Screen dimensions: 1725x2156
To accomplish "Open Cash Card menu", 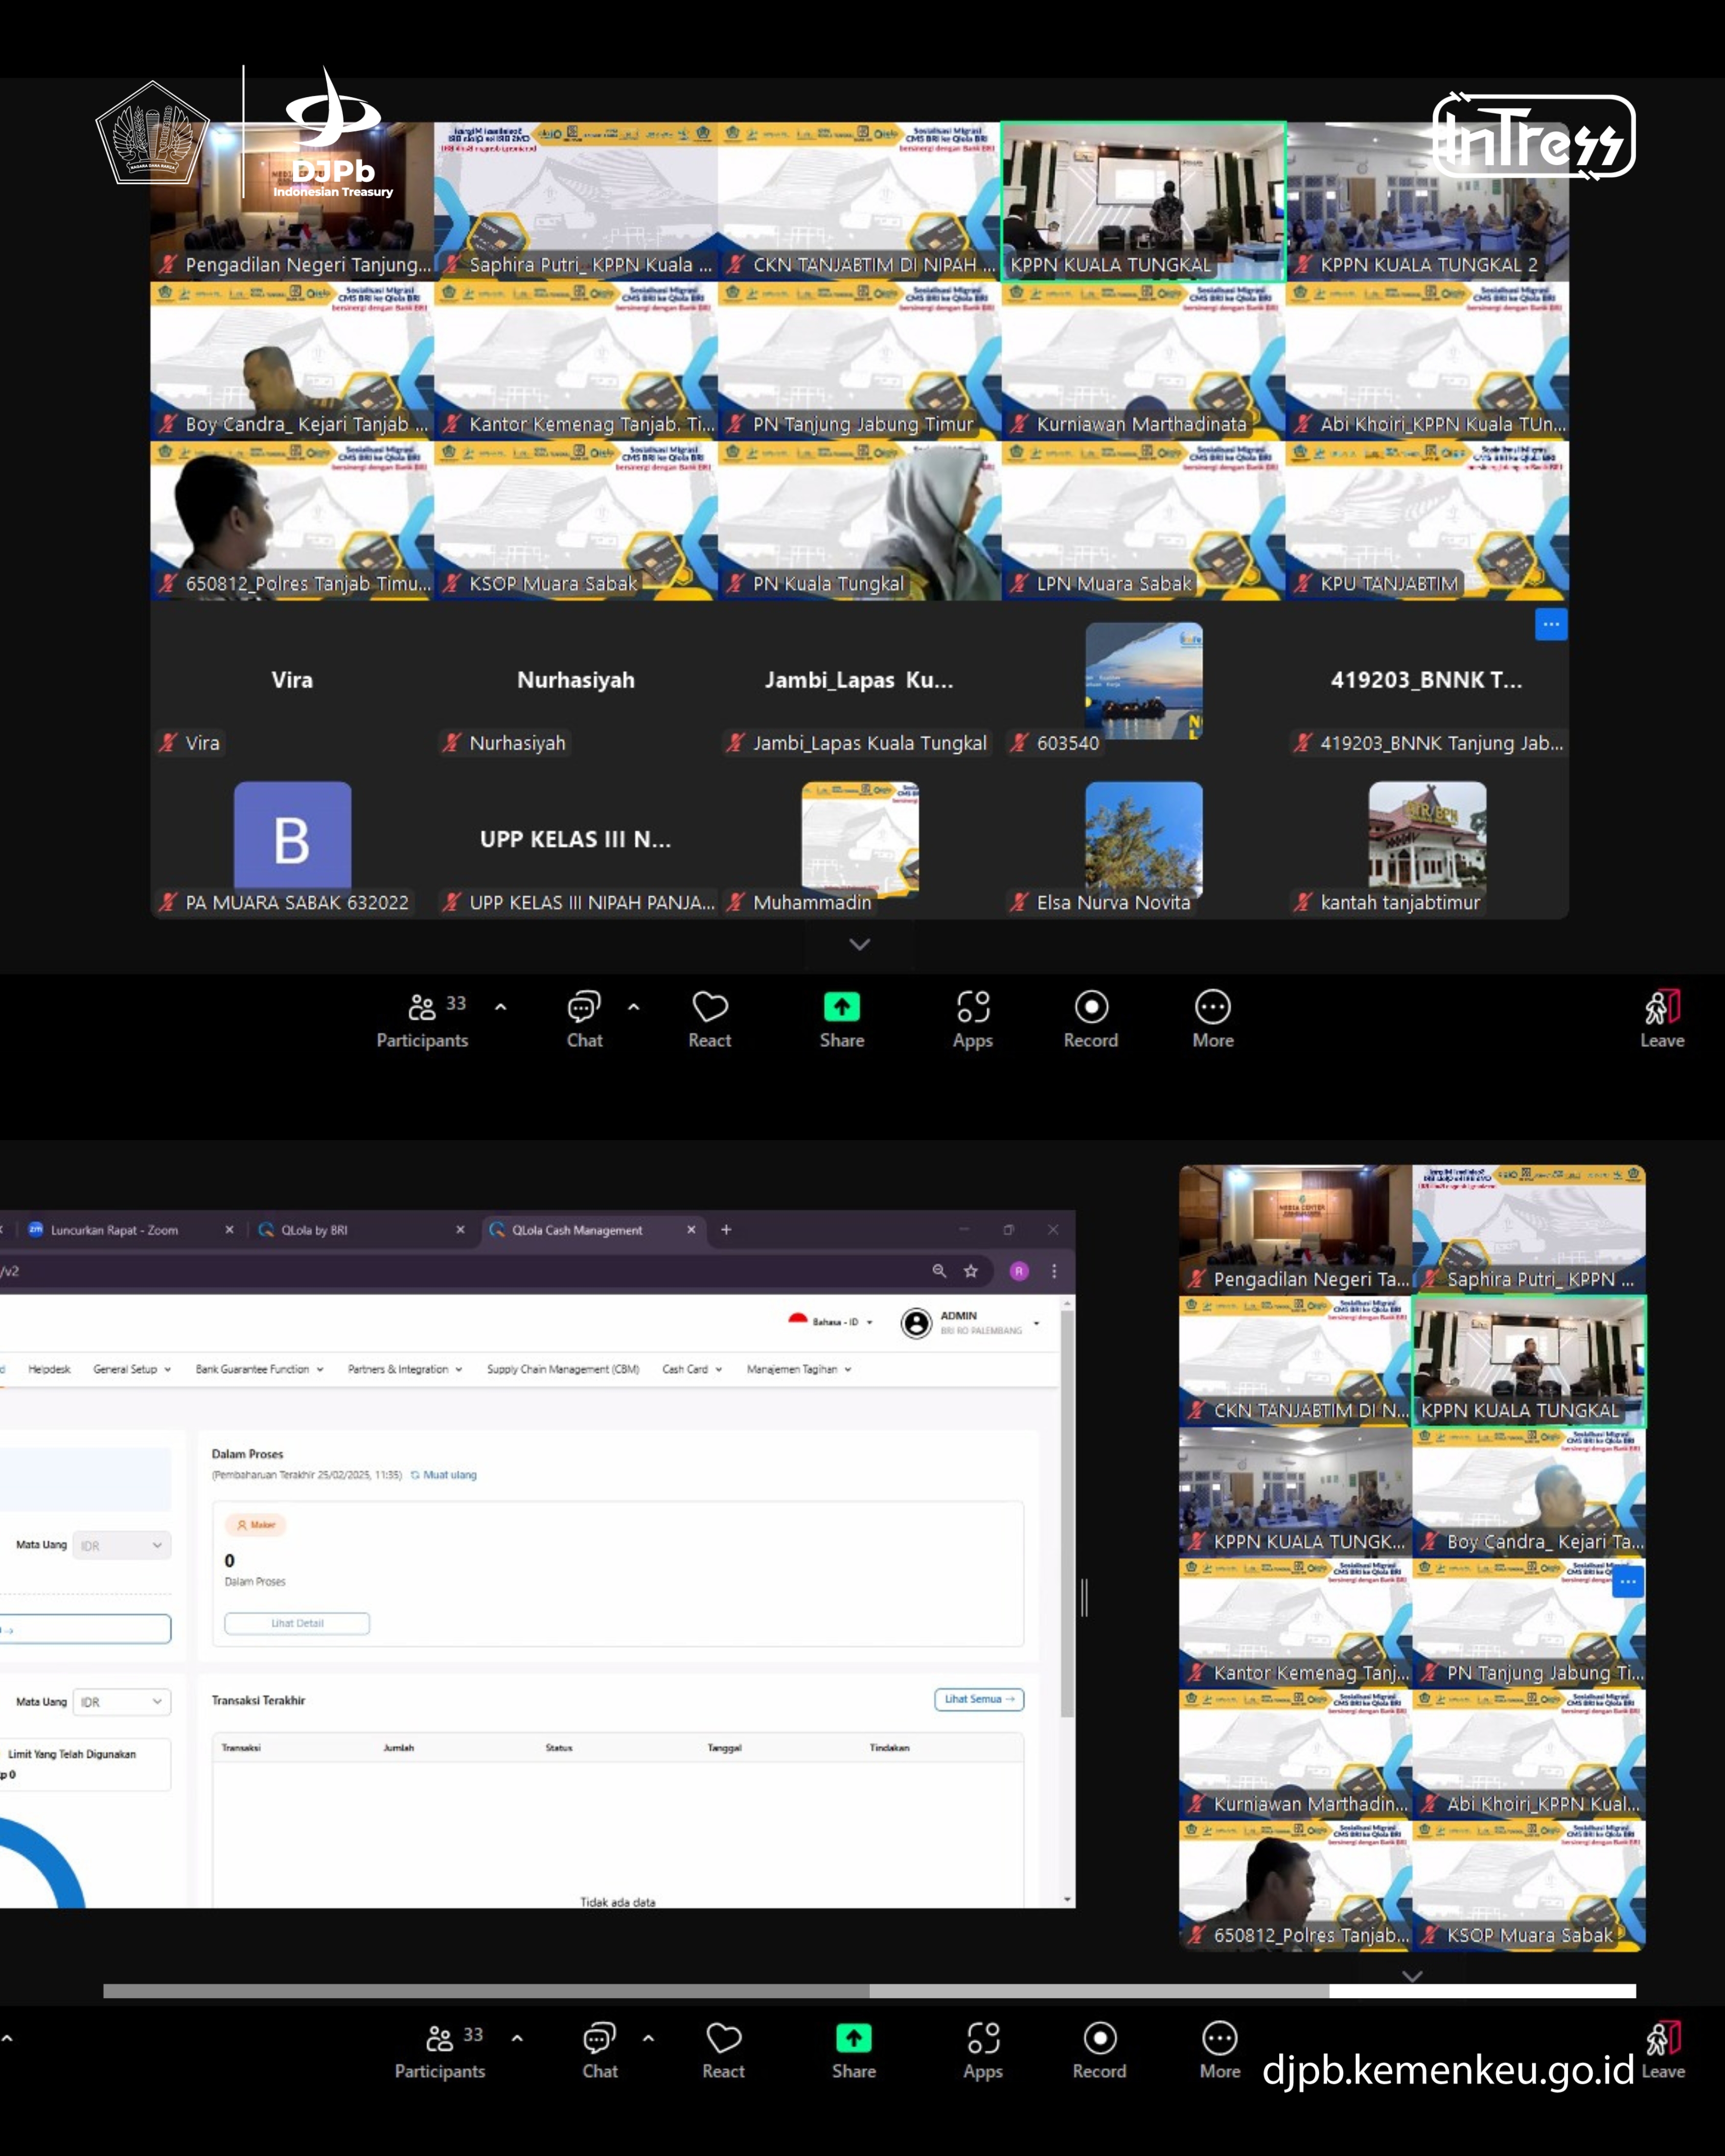I will (692, 1369).
